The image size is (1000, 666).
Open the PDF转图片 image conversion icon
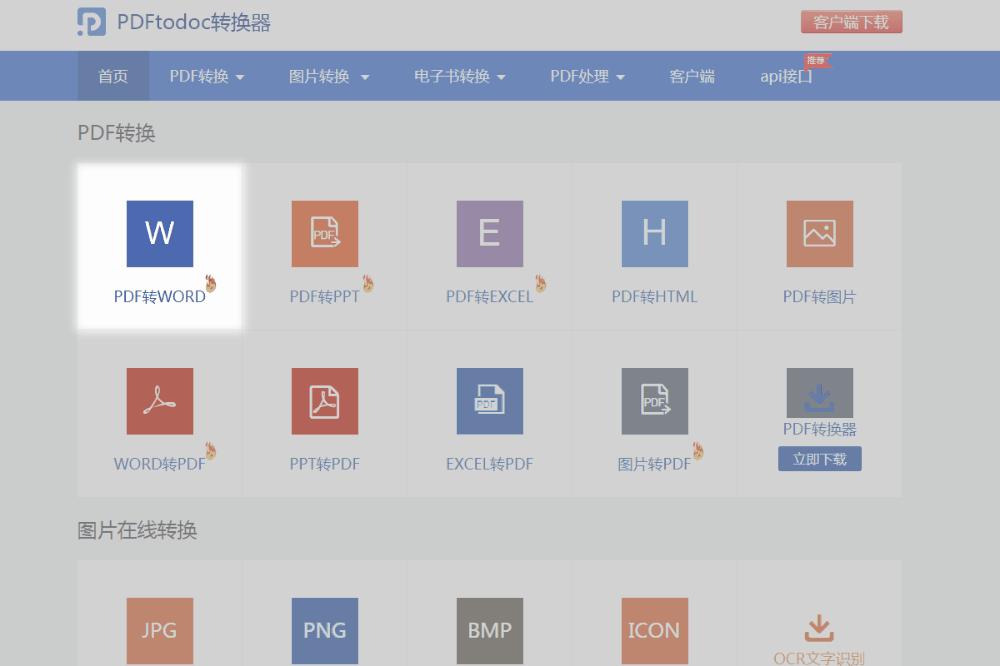(819, 233)
